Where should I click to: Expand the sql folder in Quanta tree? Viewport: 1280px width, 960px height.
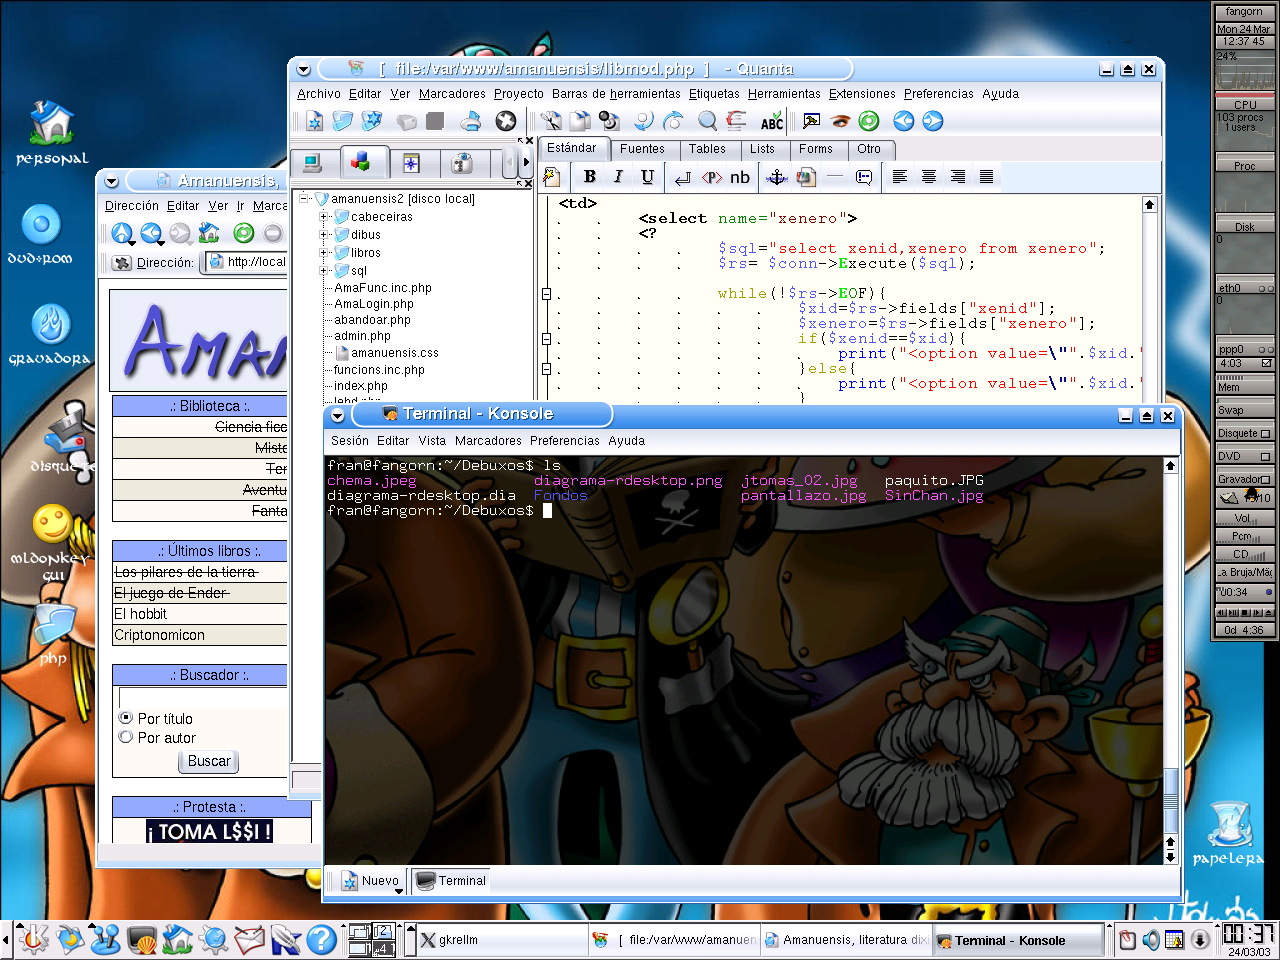[x=324, y=271]
